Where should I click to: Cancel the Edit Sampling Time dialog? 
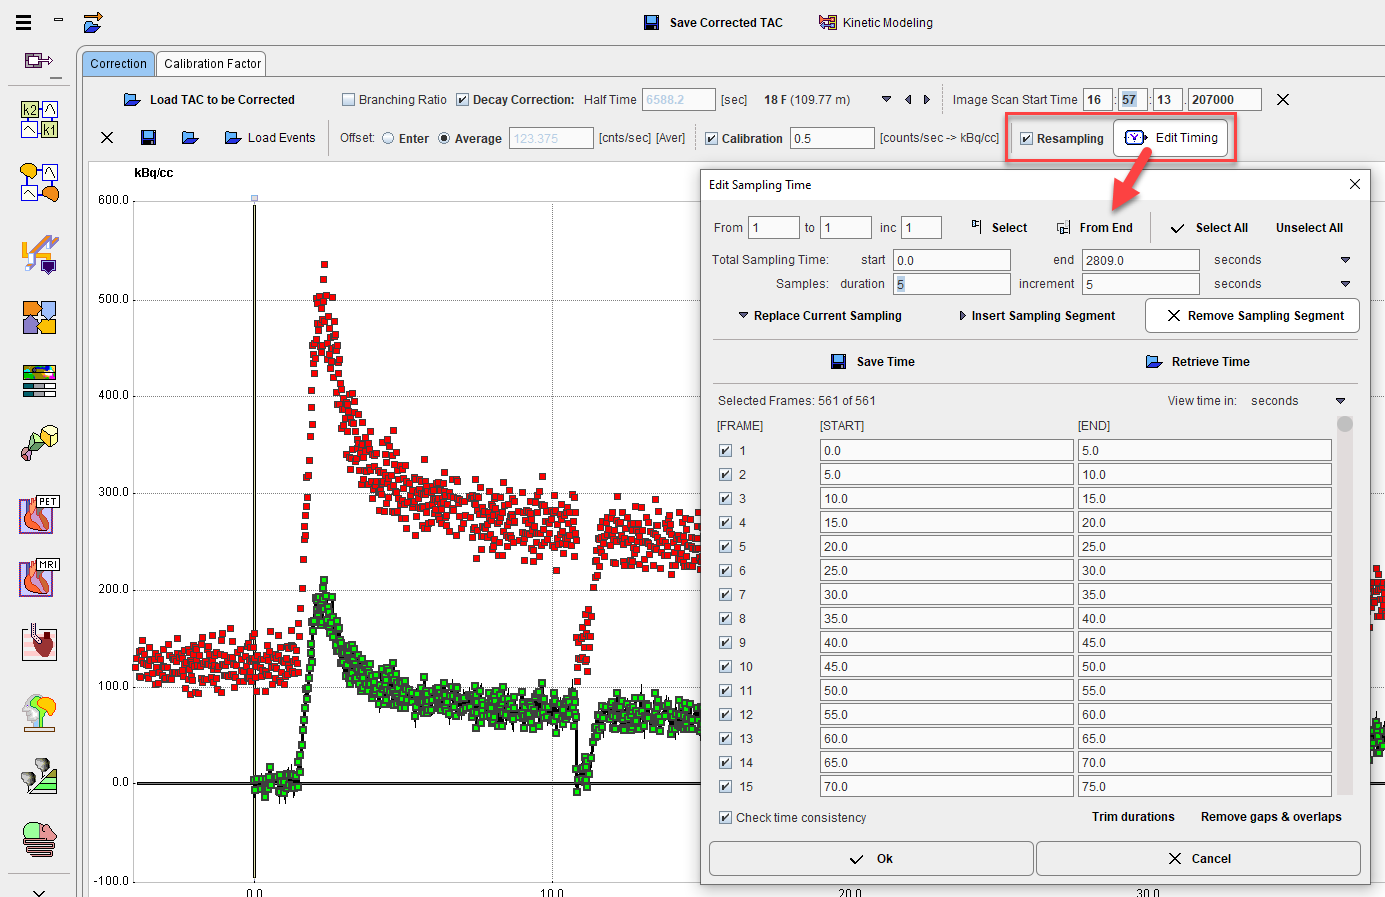1198,859
